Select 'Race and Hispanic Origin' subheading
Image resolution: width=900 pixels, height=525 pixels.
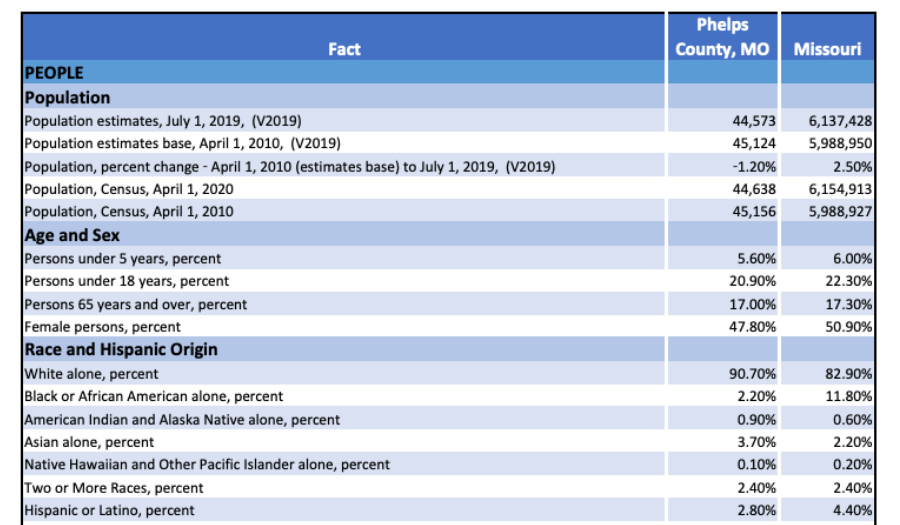pos(121,349)
